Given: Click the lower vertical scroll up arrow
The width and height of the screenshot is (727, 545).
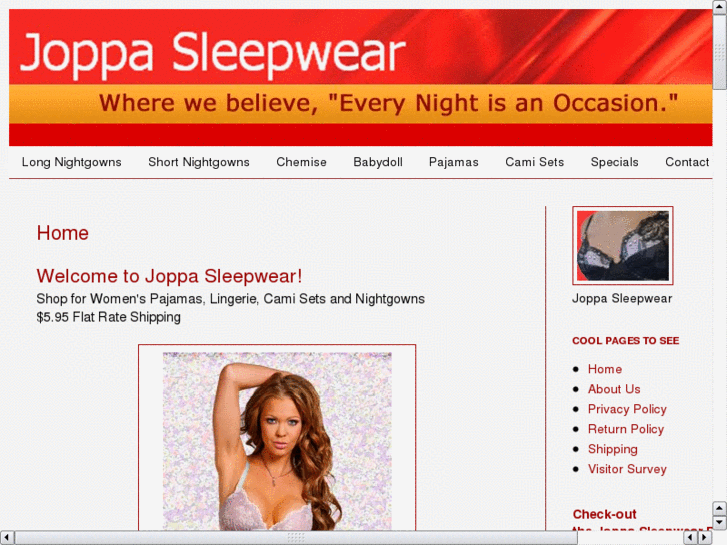Looking at the screenshot, I should [720, 508].
